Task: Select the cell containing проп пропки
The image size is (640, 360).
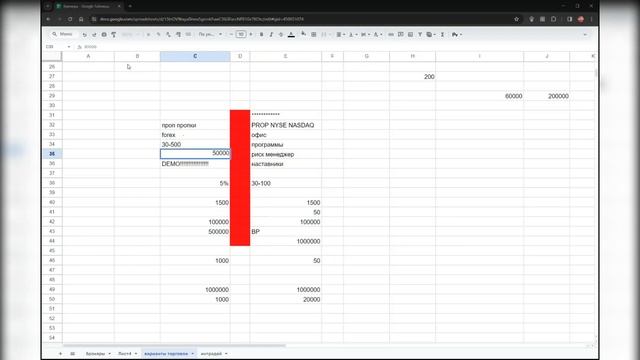Action: click(x=195, y=125)
